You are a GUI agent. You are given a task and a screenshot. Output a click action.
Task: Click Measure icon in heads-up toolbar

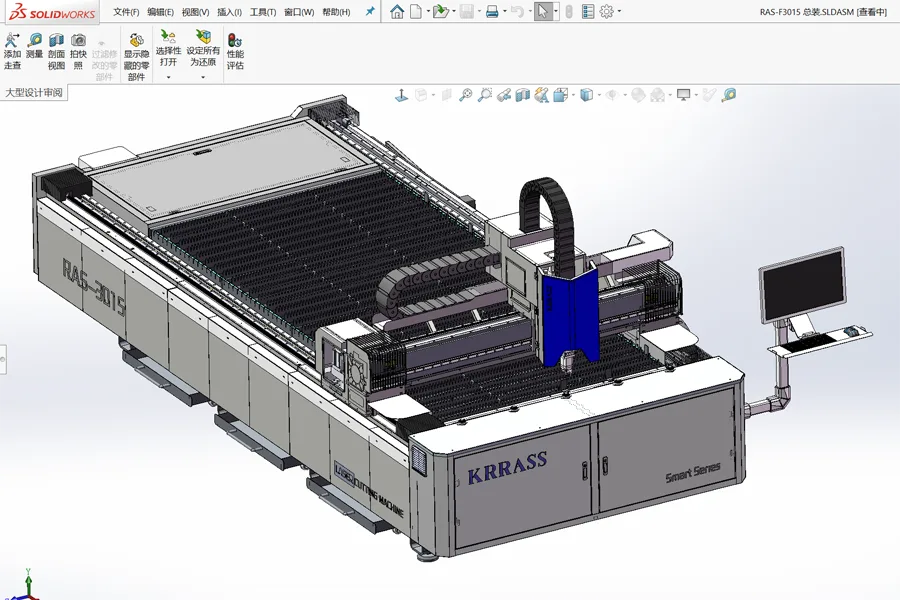pyautogui.click(x=729, y=95)
